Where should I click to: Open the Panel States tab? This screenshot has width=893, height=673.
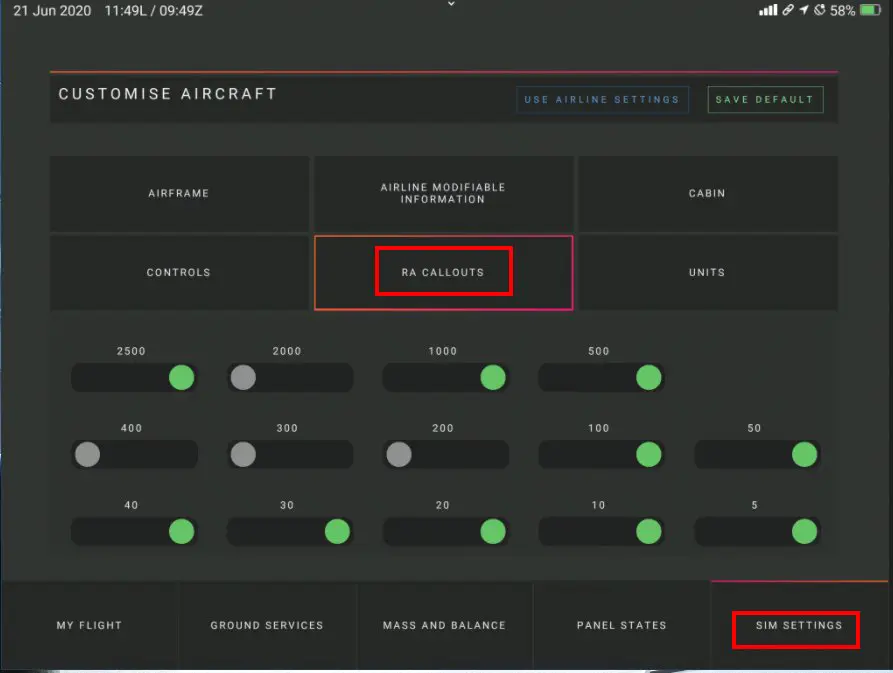point(621,625)
